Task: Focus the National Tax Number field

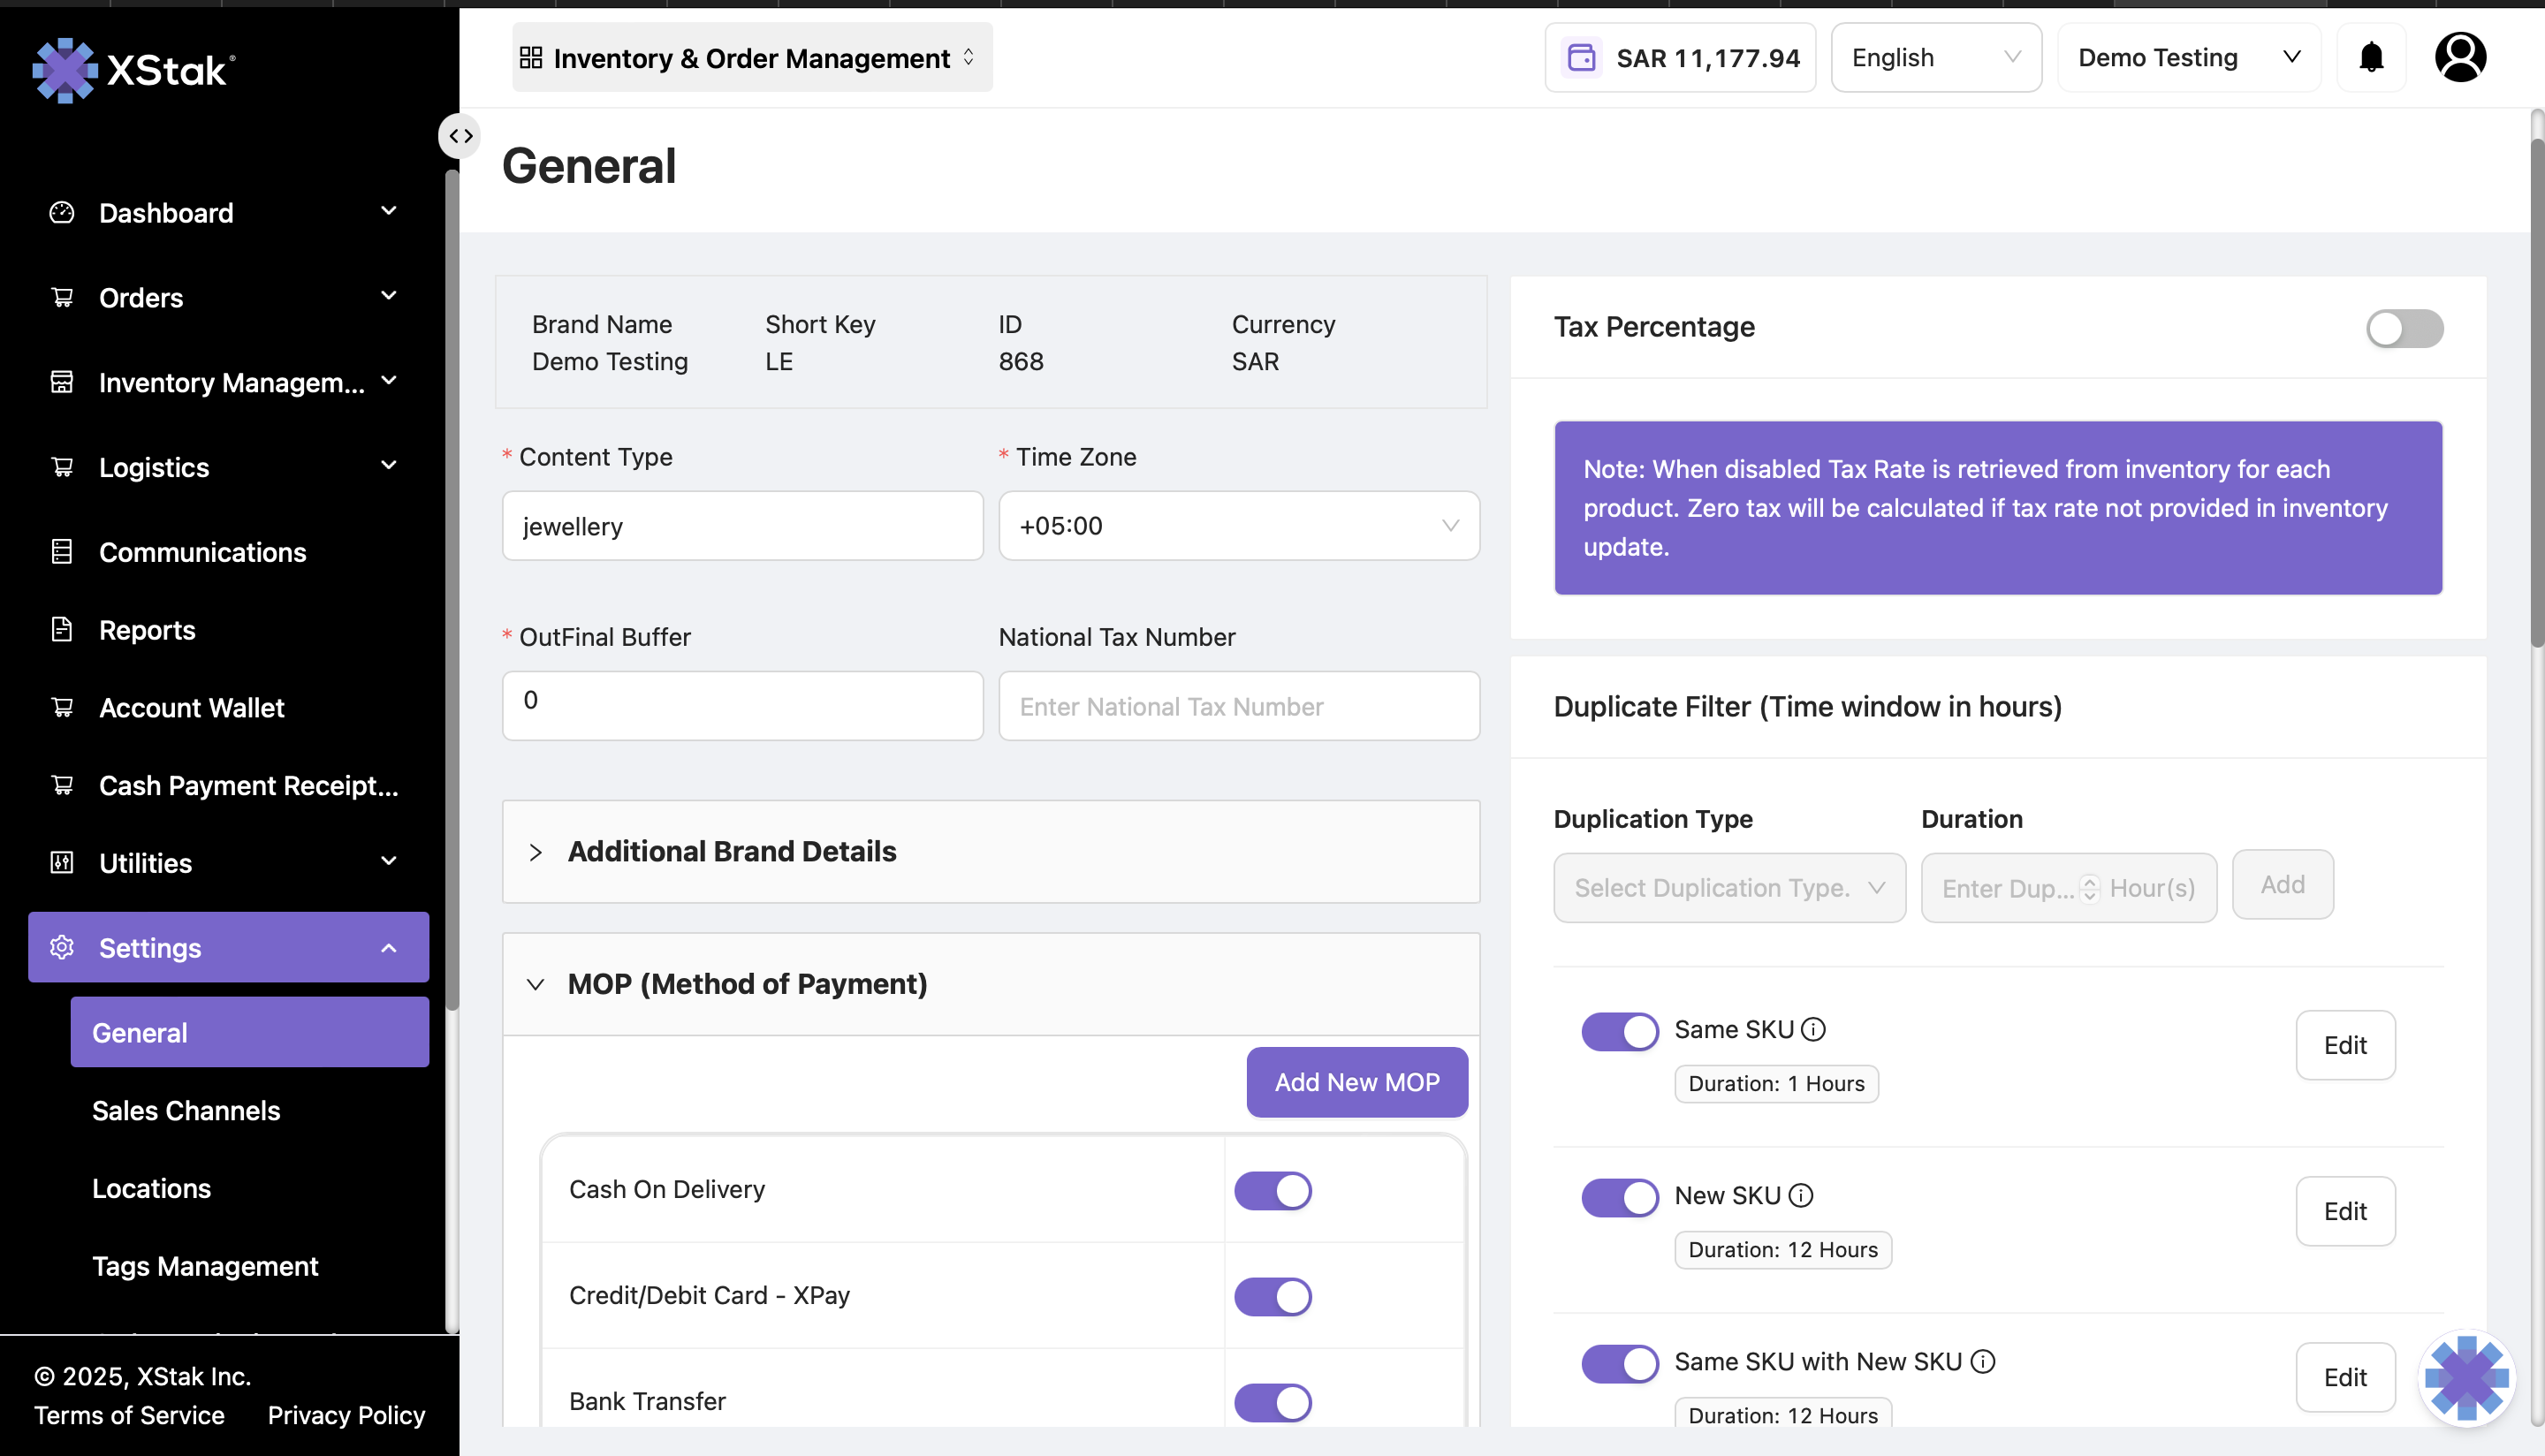Action: pos(1238,706)
